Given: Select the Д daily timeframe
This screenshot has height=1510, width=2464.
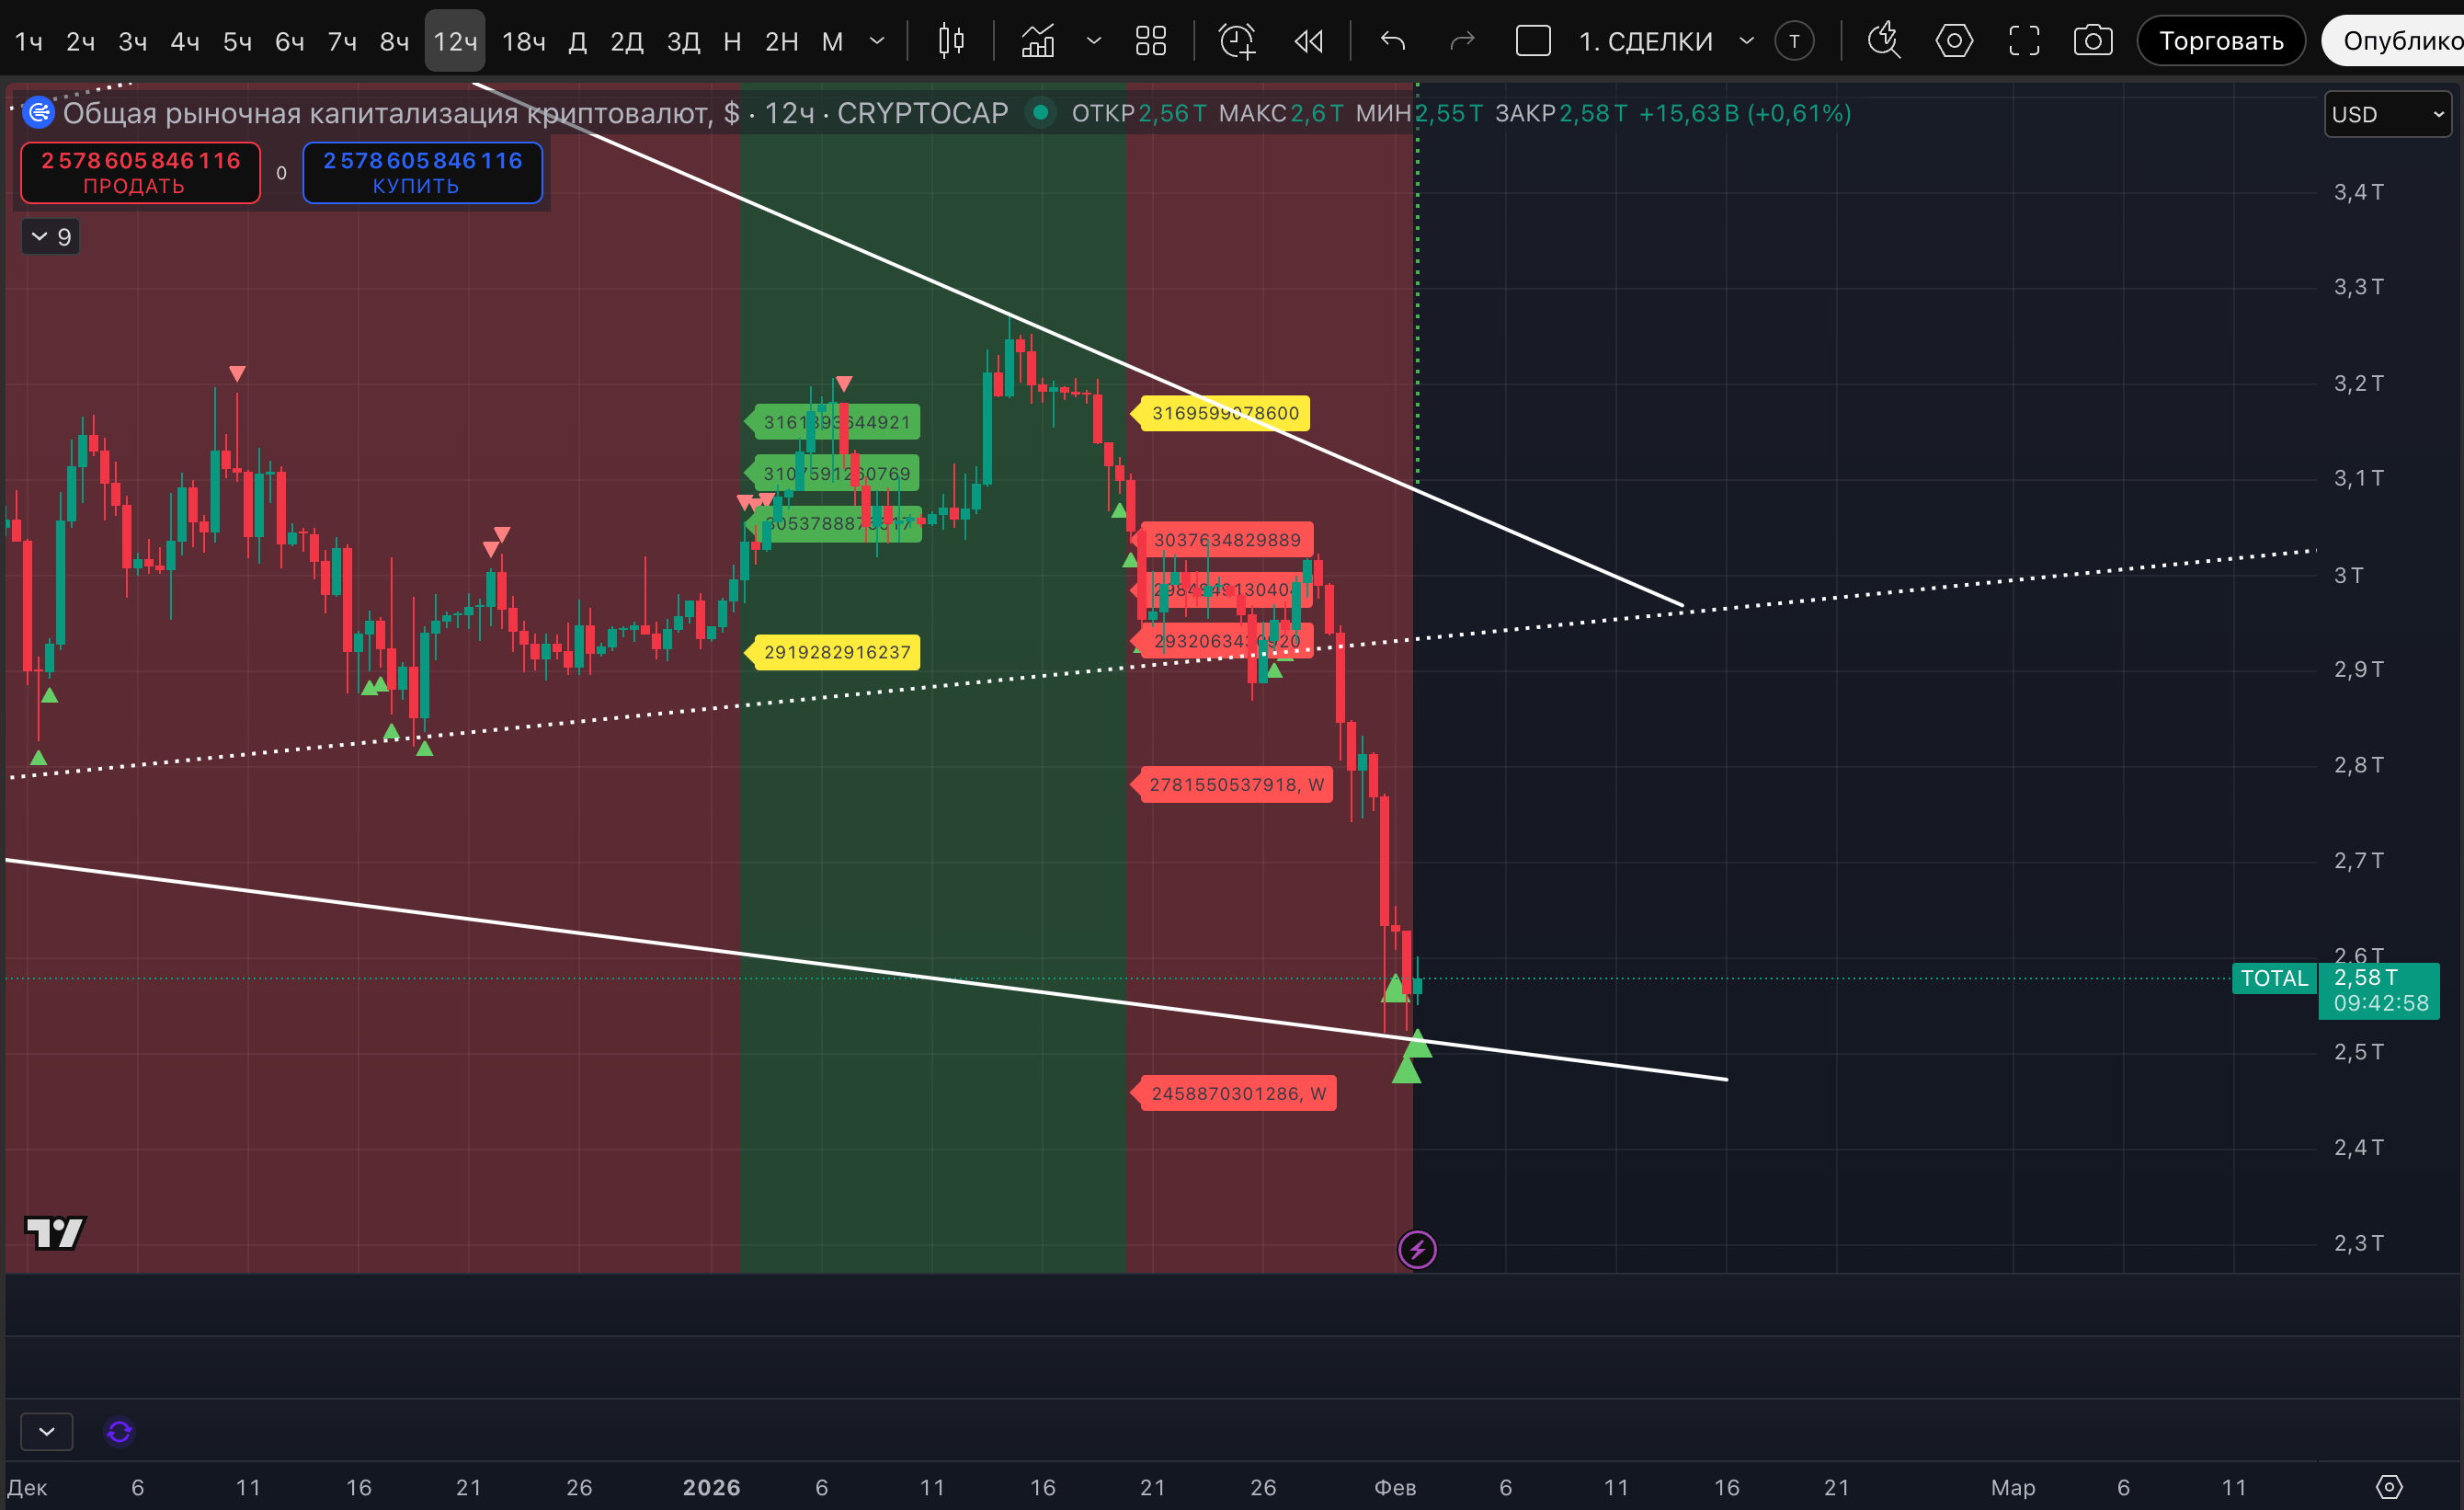Looking at the screenshot, I should pos(577,41).
